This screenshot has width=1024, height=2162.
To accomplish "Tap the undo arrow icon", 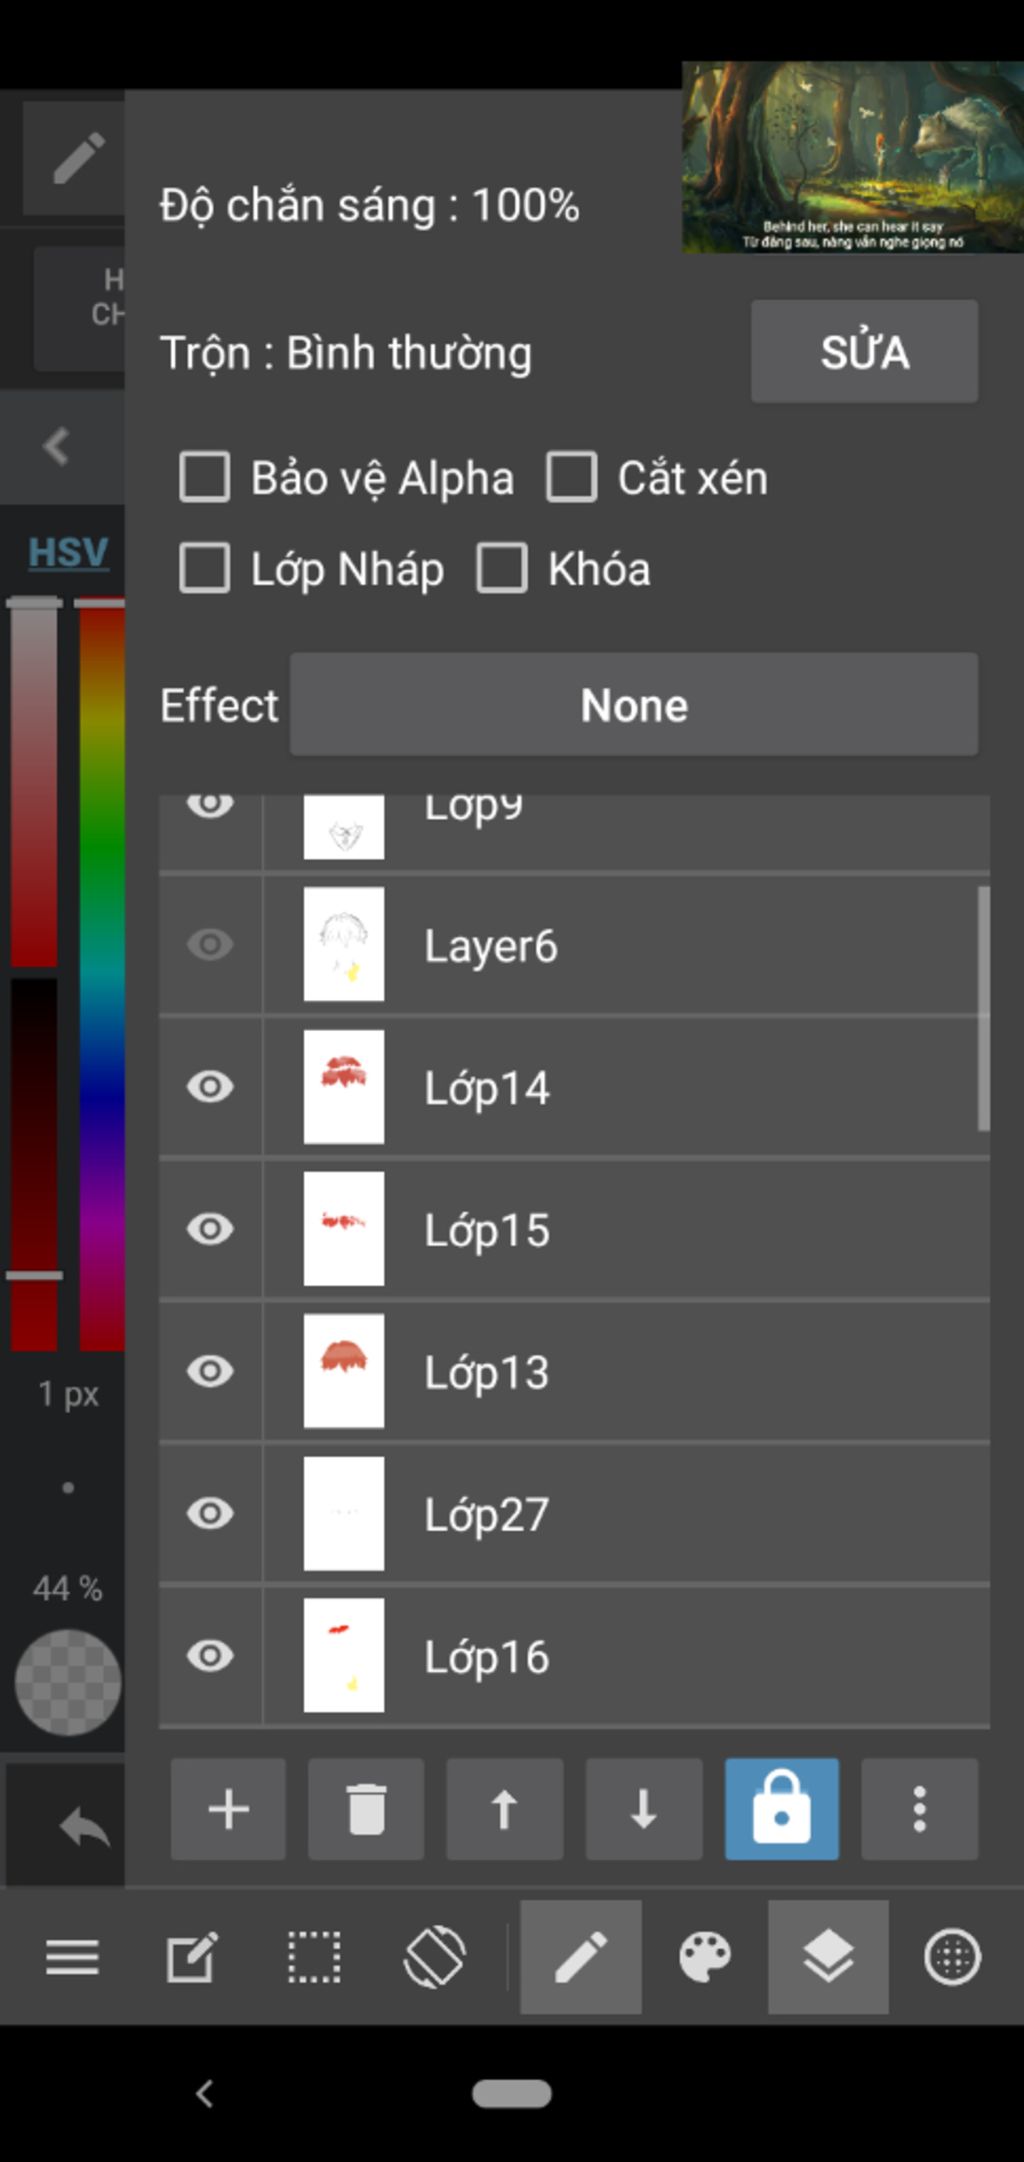I will pos(84,1828).
